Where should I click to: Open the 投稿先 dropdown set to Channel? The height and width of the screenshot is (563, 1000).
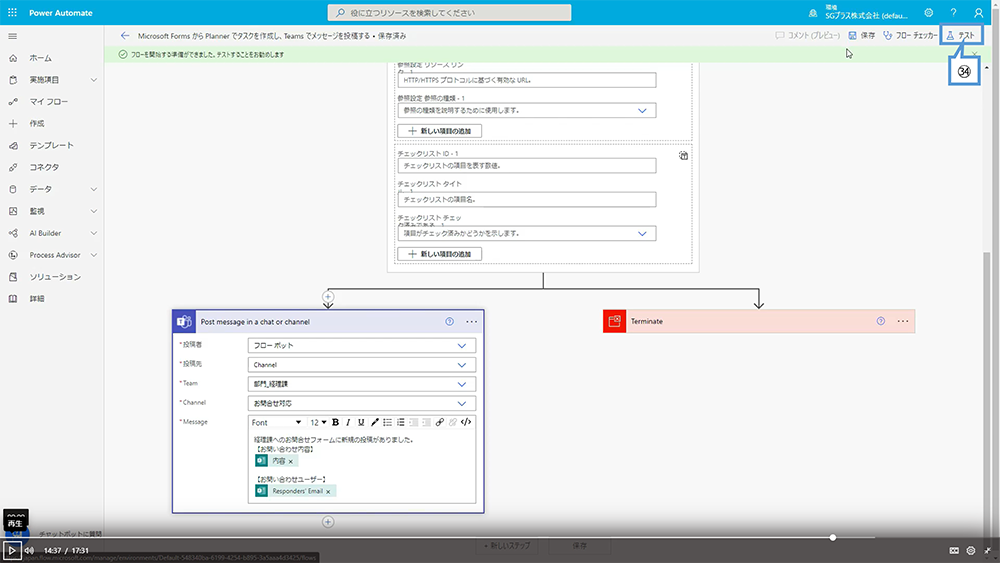(361, 365)
